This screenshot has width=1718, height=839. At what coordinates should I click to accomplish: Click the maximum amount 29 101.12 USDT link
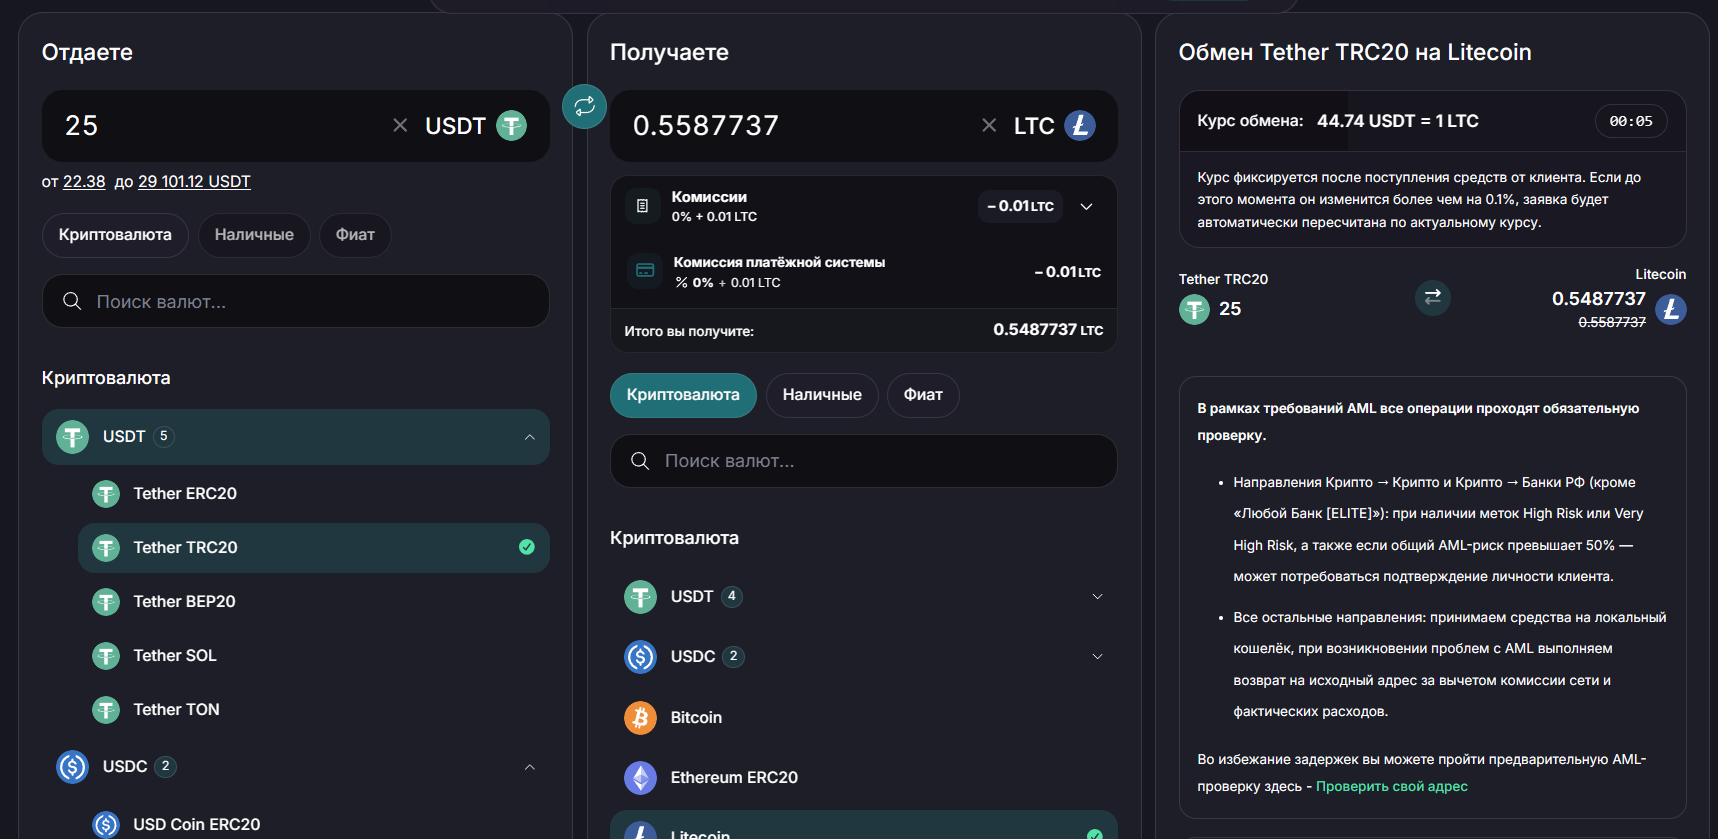pos(194,181)
